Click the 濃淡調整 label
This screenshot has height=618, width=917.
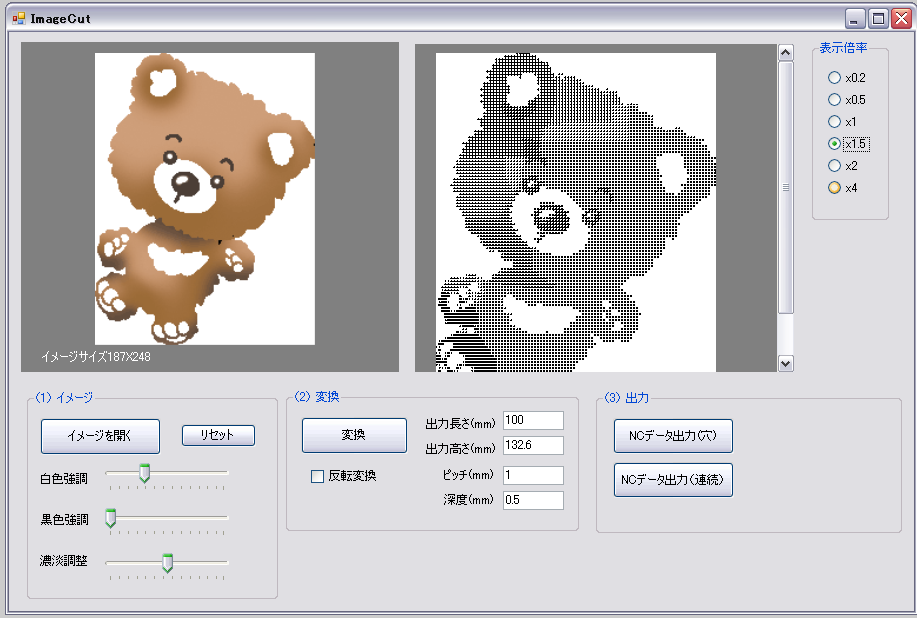coord(64,561)
